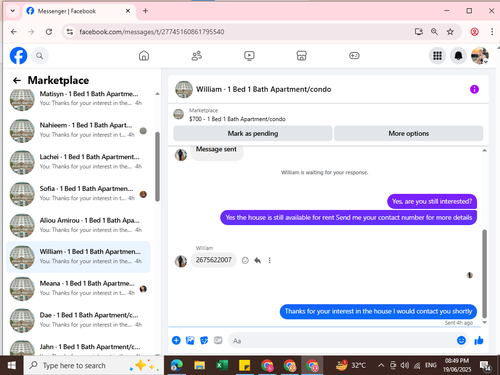Go to the Home feed icon
Image resolution: width=500 pixels, height=375 pixels.
144,56
